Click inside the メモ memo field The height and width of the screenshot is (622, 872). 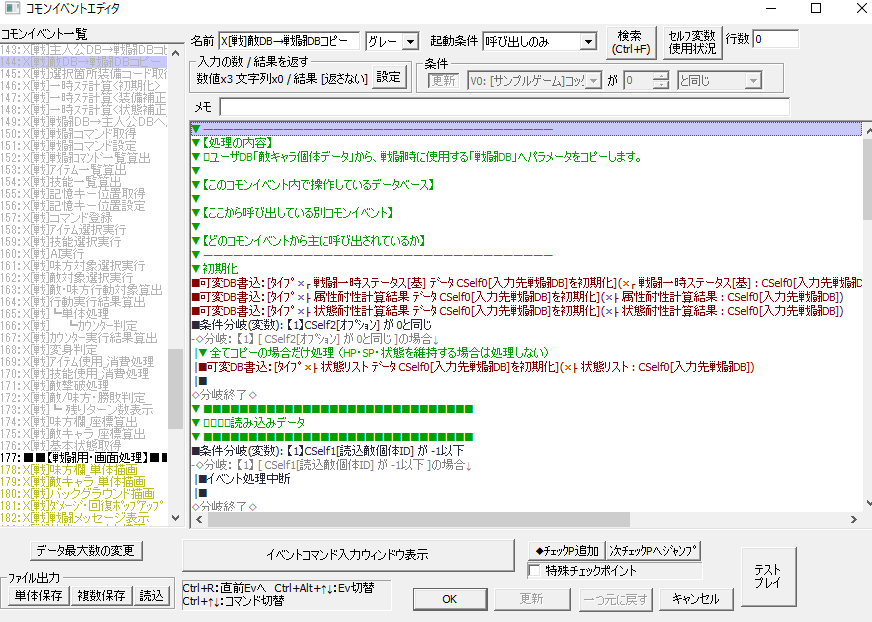coord(450,107)
